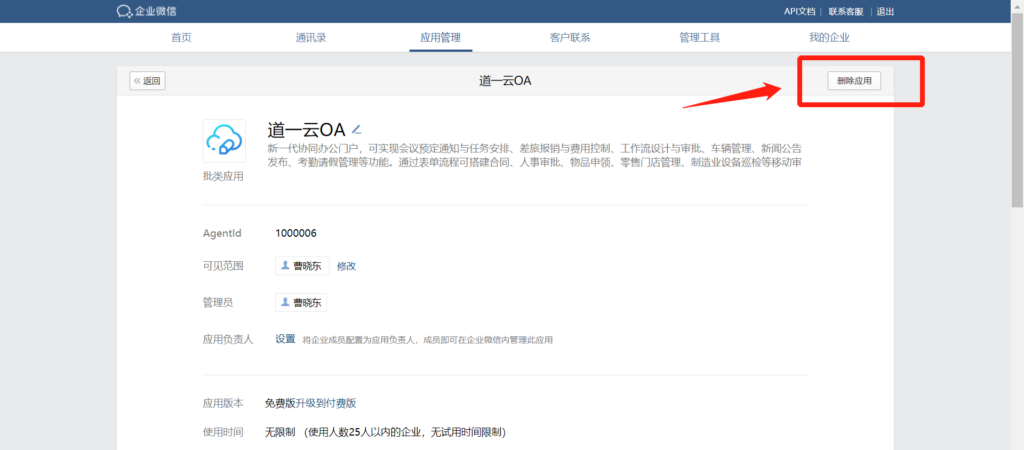Open the 客户联系 tab

pos(569,37)
